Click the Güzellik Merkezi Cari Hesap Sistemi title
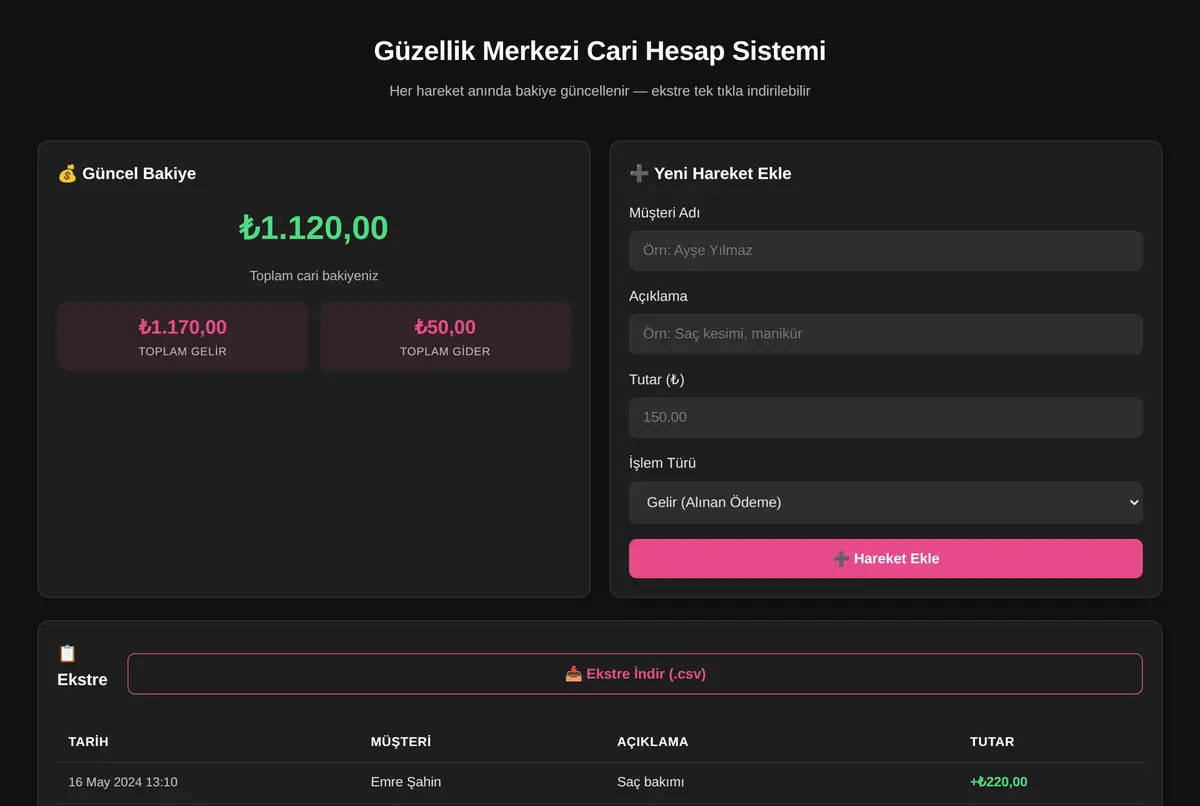This screenshot has width=1200, height=806. pos(600,51)
